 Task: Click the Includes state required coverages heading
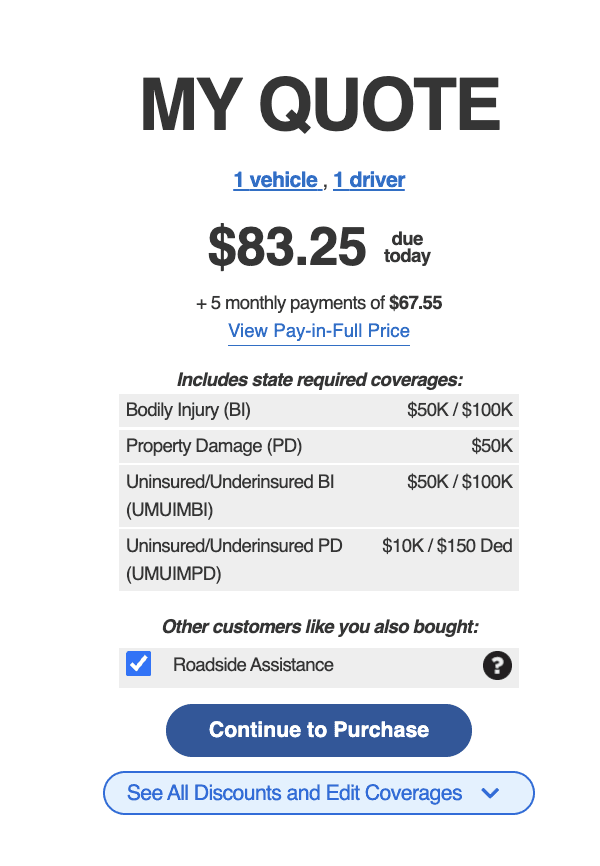coord(319,380)
